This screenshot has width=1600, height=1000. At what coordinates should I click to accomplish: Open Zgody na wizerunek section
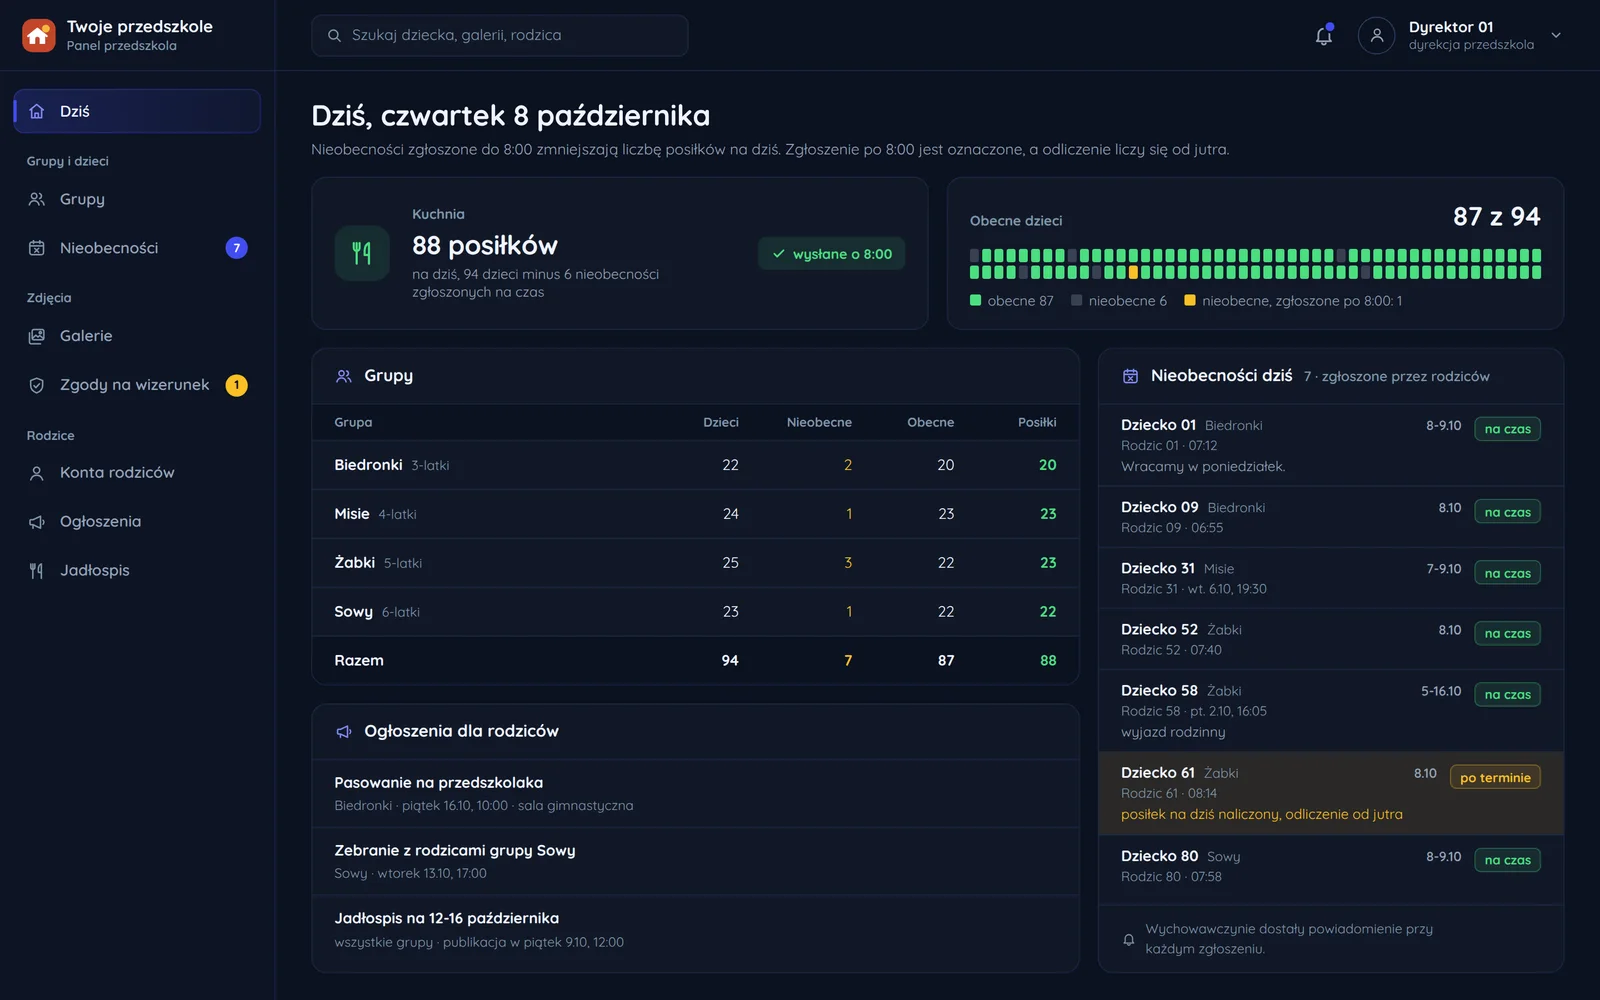[x=137, y=385]
